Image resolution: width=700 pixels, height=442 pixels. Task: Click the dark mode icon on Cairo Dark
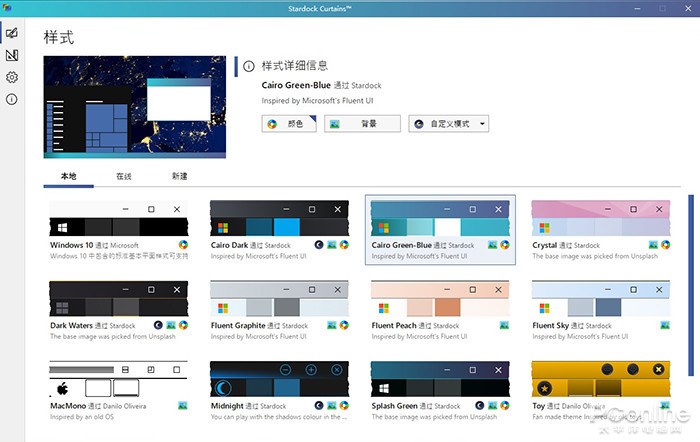[319, 245]
